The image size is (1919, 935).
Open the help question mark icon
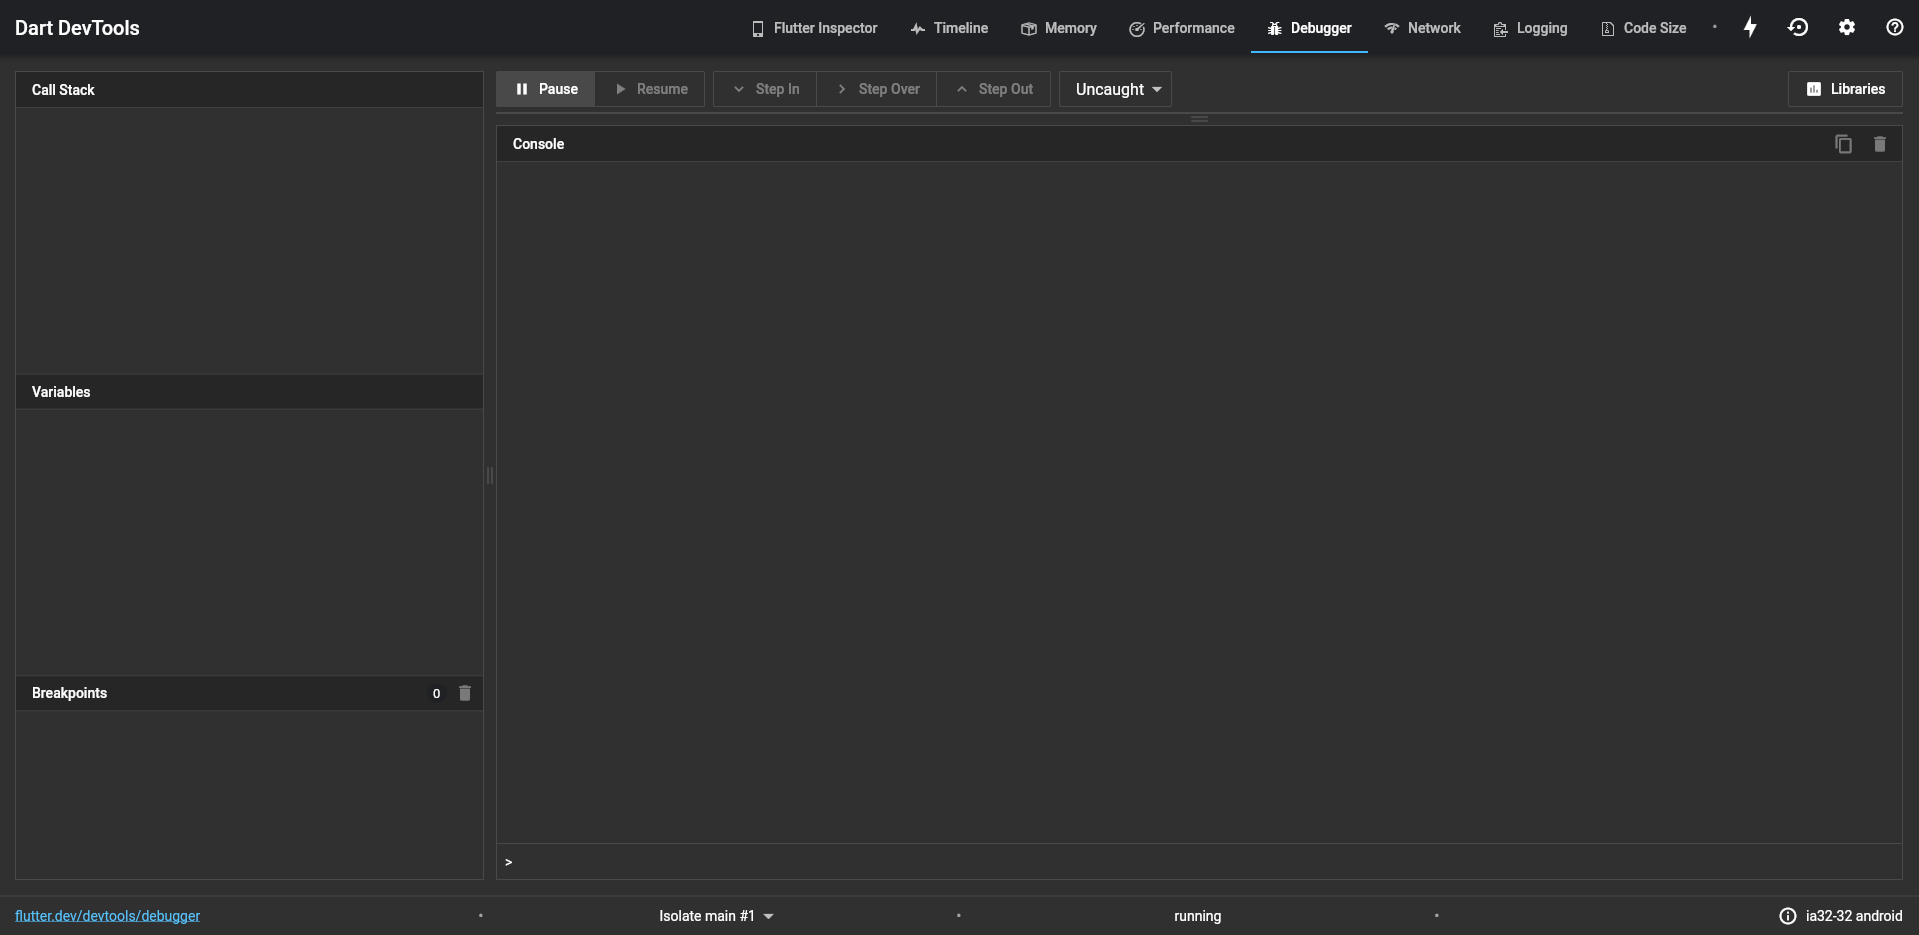click(x=1895, y=28)
